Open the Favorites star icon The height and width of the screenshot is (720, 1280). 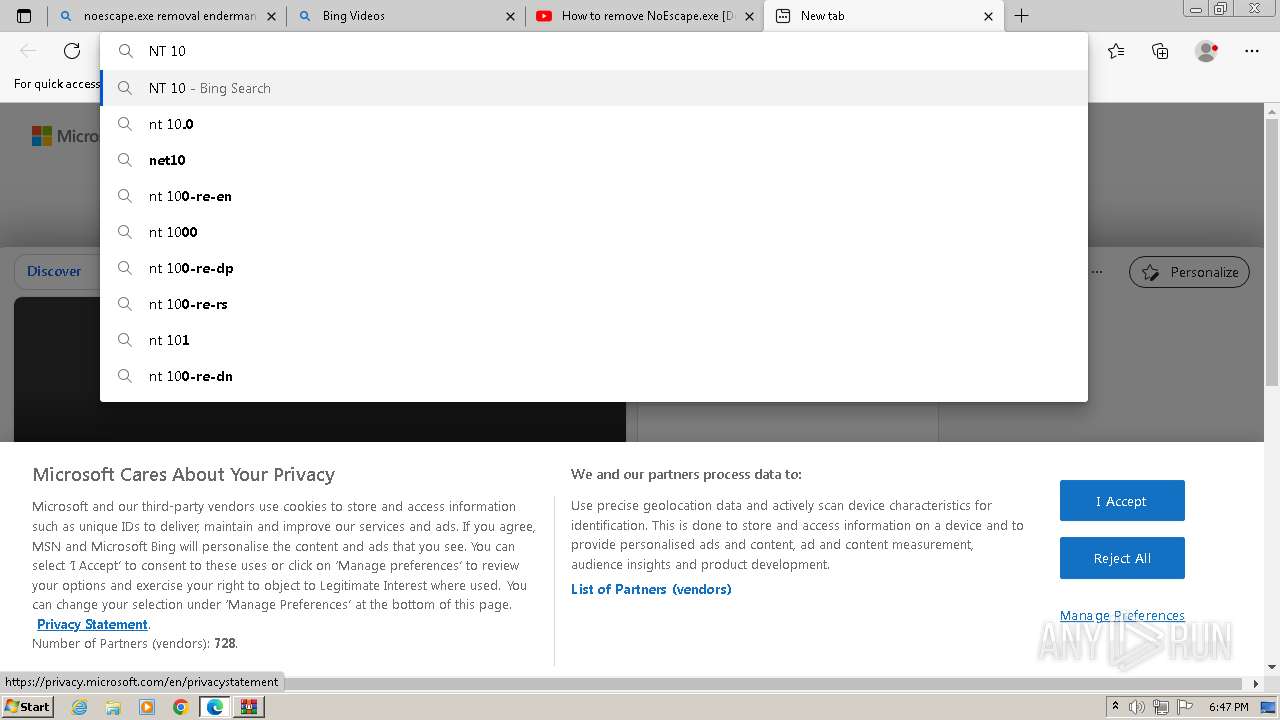point(1116,51)
